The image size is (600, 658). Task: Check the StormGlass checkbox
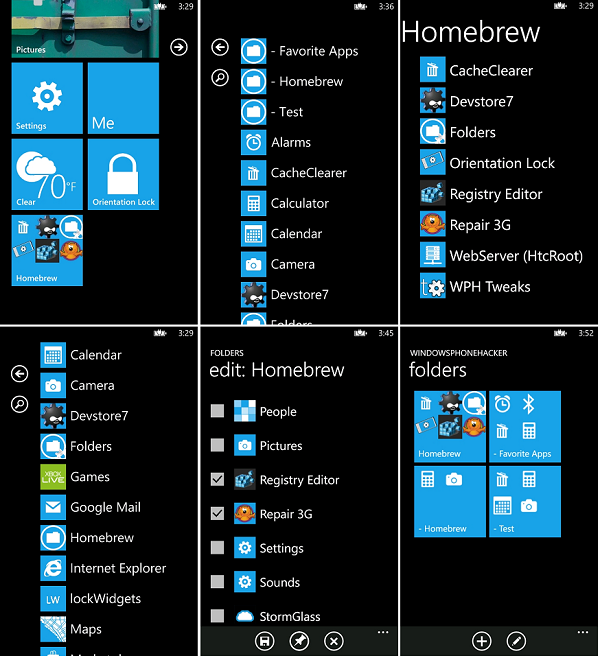pos(217,616)
